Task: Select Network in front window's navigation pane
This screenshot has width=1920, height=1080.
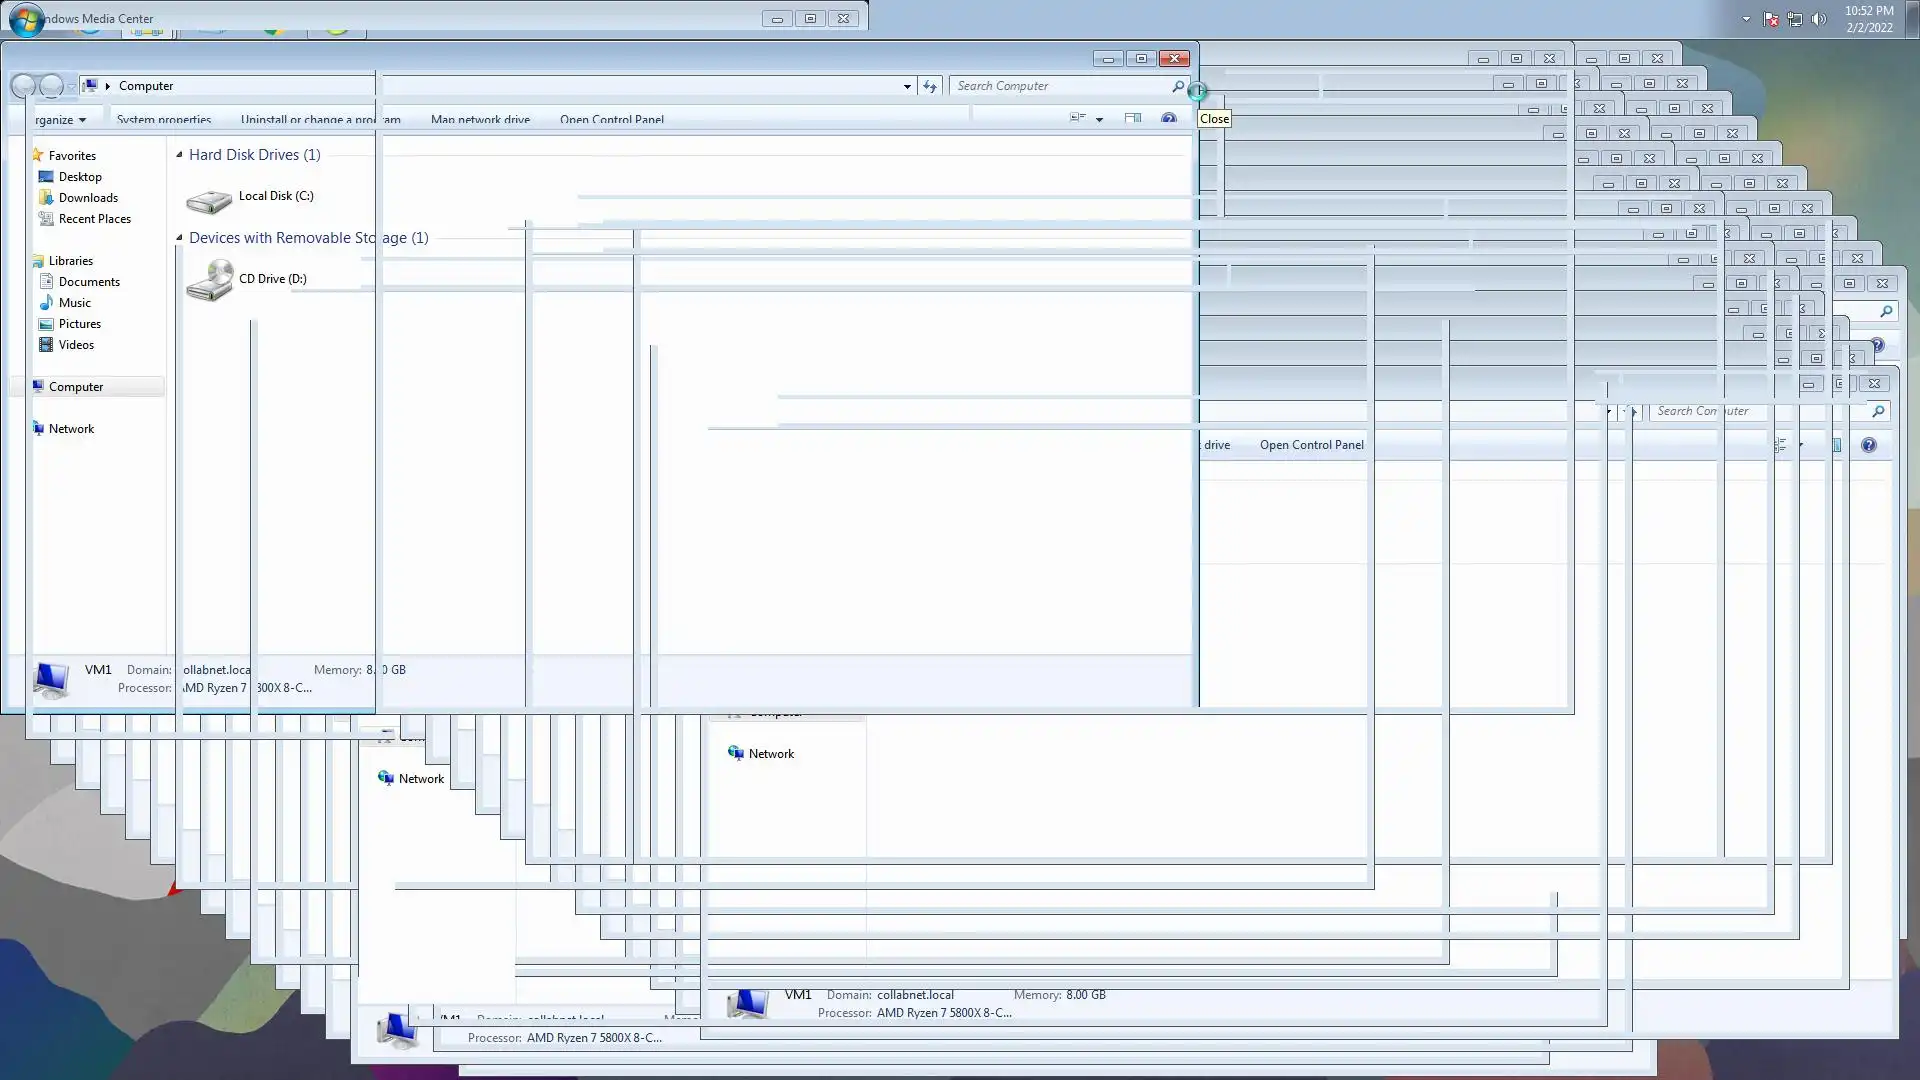Action: click(71, 429)
